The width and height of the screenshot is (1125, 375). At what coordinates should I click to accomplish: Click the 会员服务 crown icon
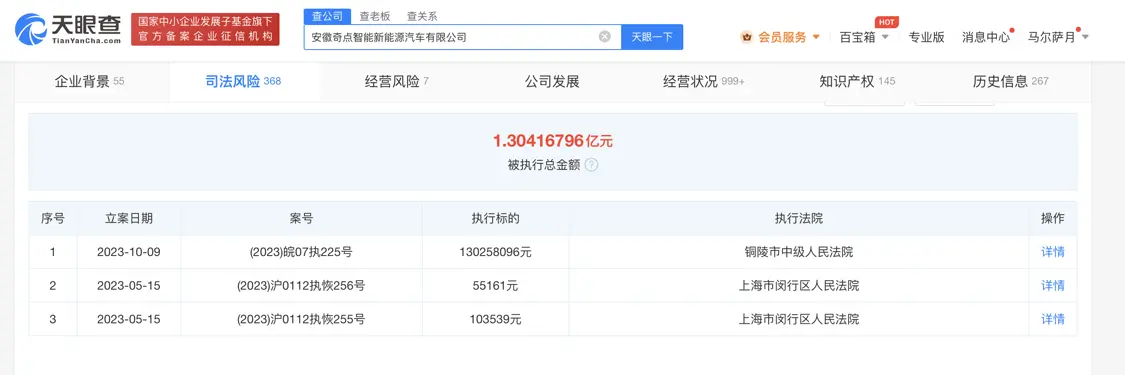(x=747, y=37)
